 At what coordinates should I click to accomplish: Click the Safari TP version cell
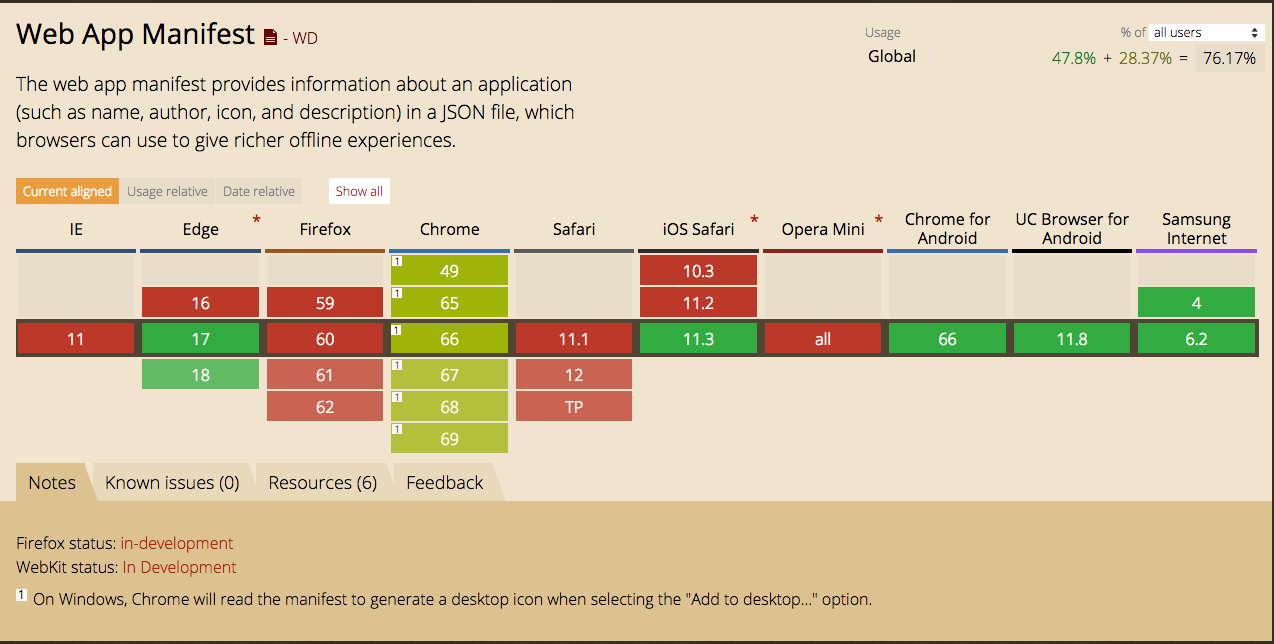coord(574,407)
